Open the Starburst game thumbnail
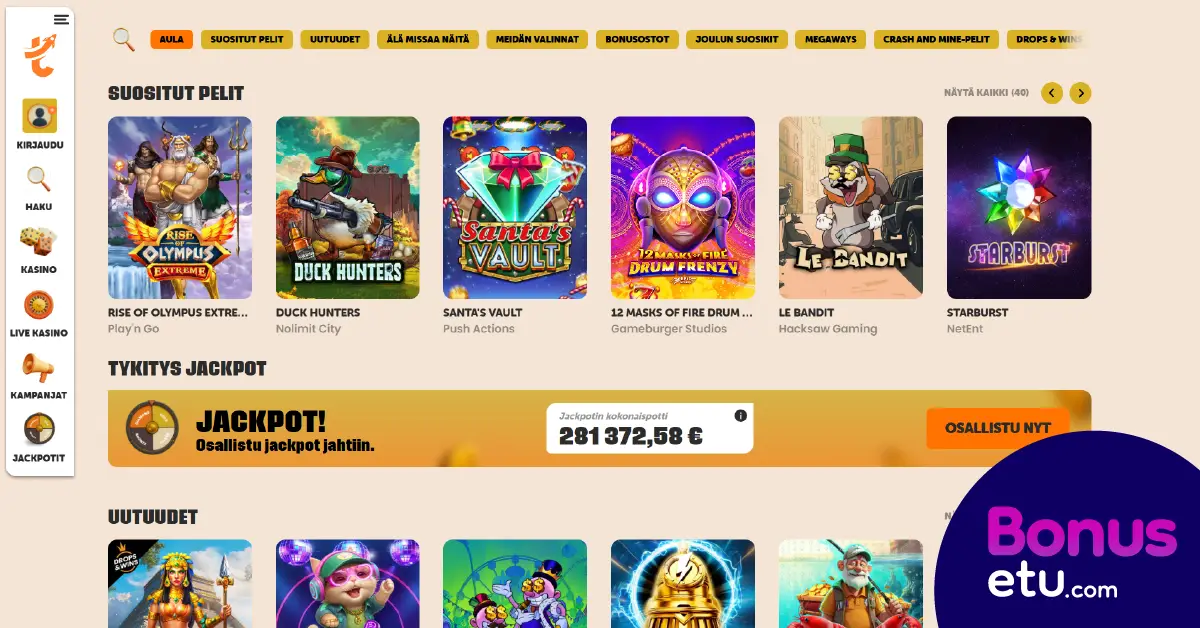This screenshot has width=1200, height=628. [x=1019, y=208]
